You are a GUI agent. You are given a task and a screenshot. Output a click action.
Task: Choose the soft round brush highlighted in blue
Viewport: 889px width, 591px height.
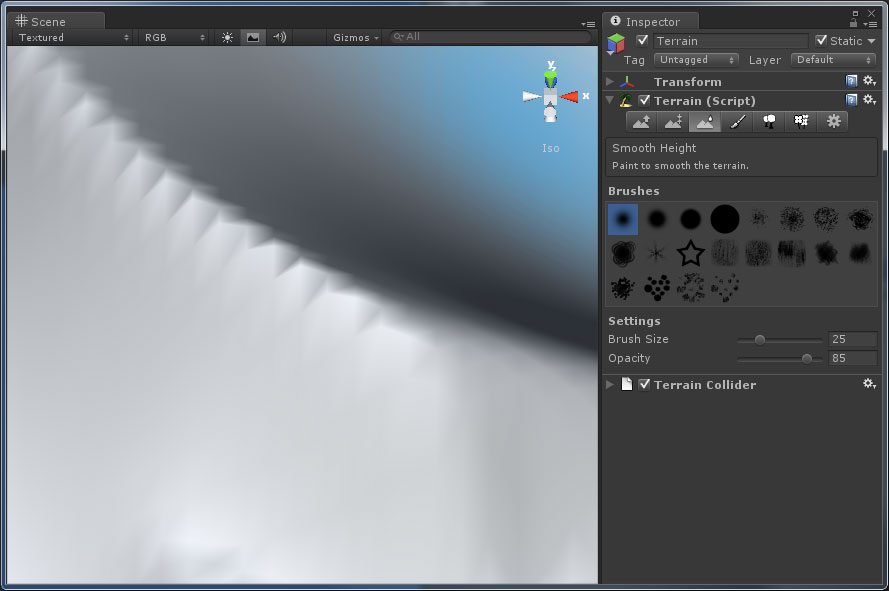623,219
